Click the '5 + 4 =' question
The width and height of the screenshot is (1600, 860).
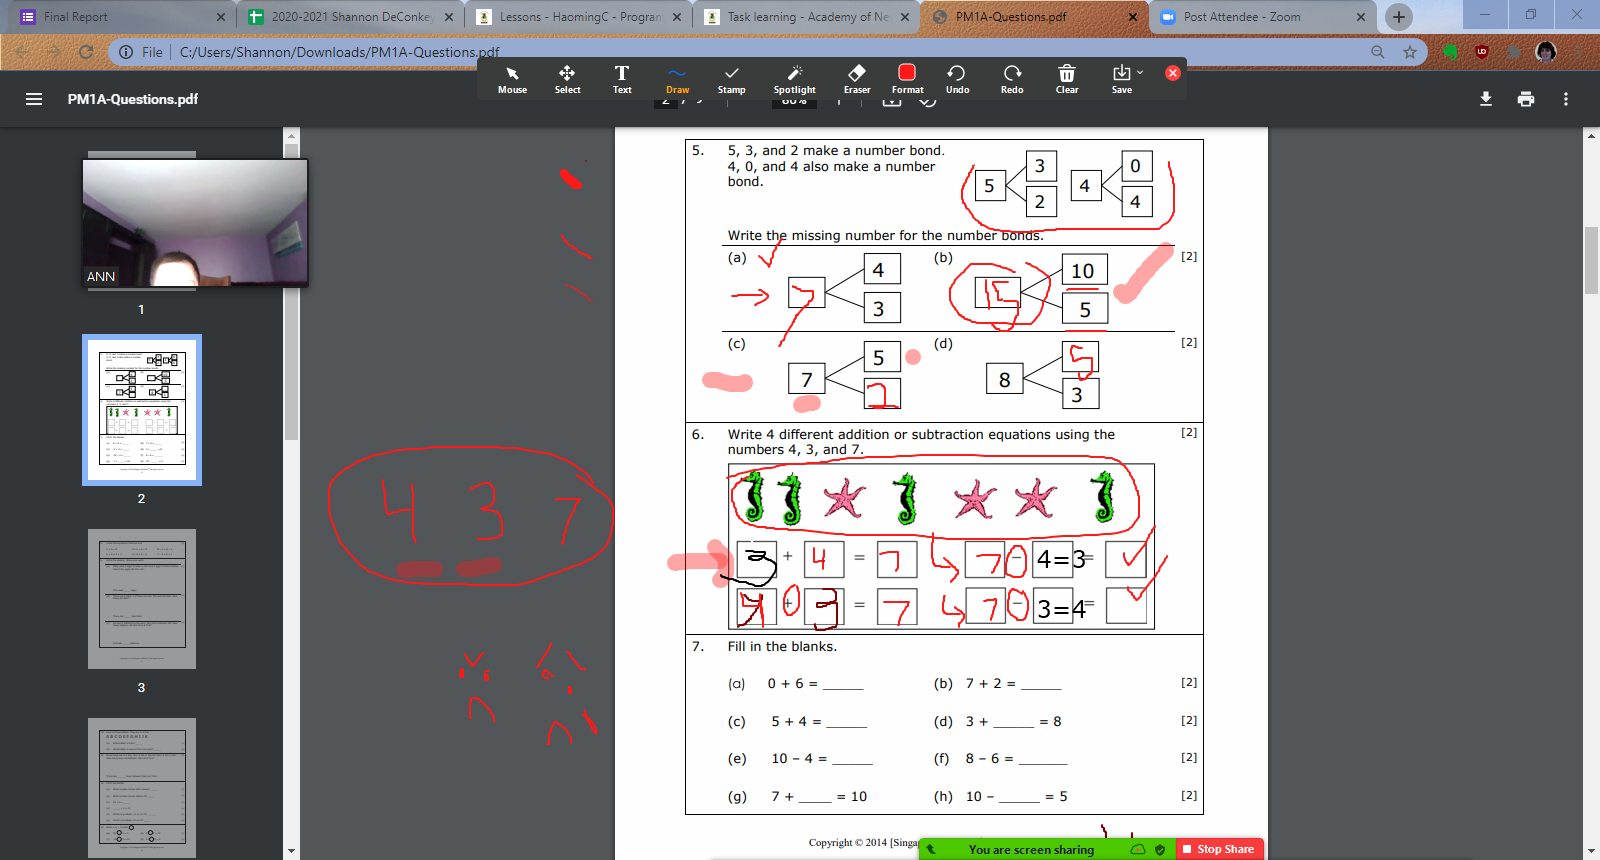pos(818,721)
